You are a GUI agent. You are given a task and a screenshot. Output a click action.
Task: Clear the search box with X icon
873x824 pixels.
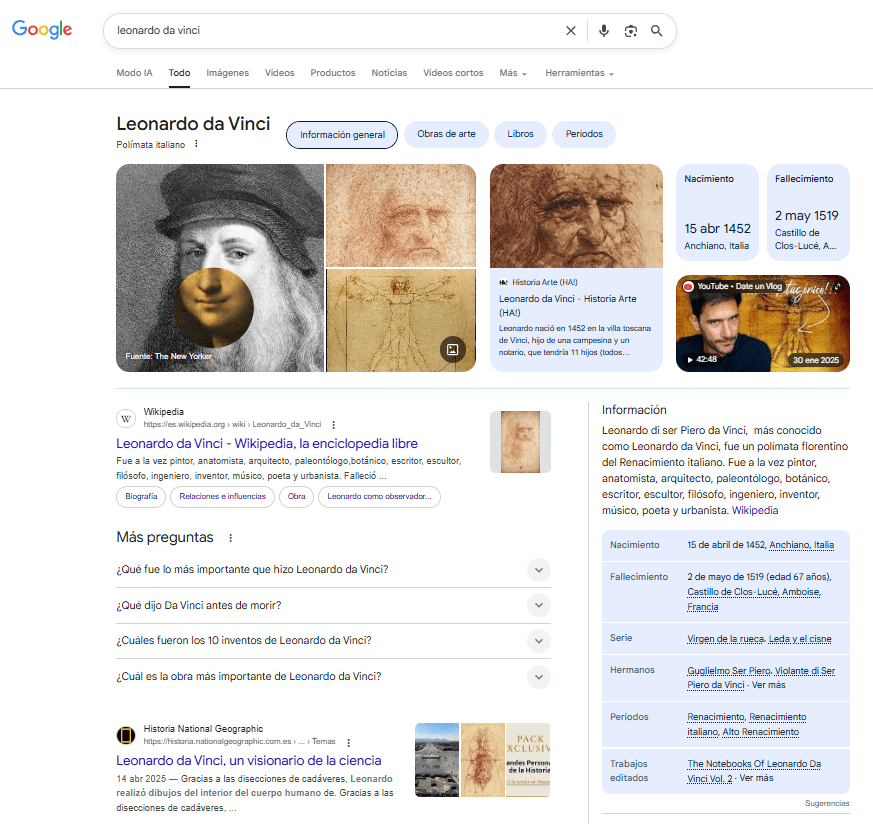(x=571, y=31)
